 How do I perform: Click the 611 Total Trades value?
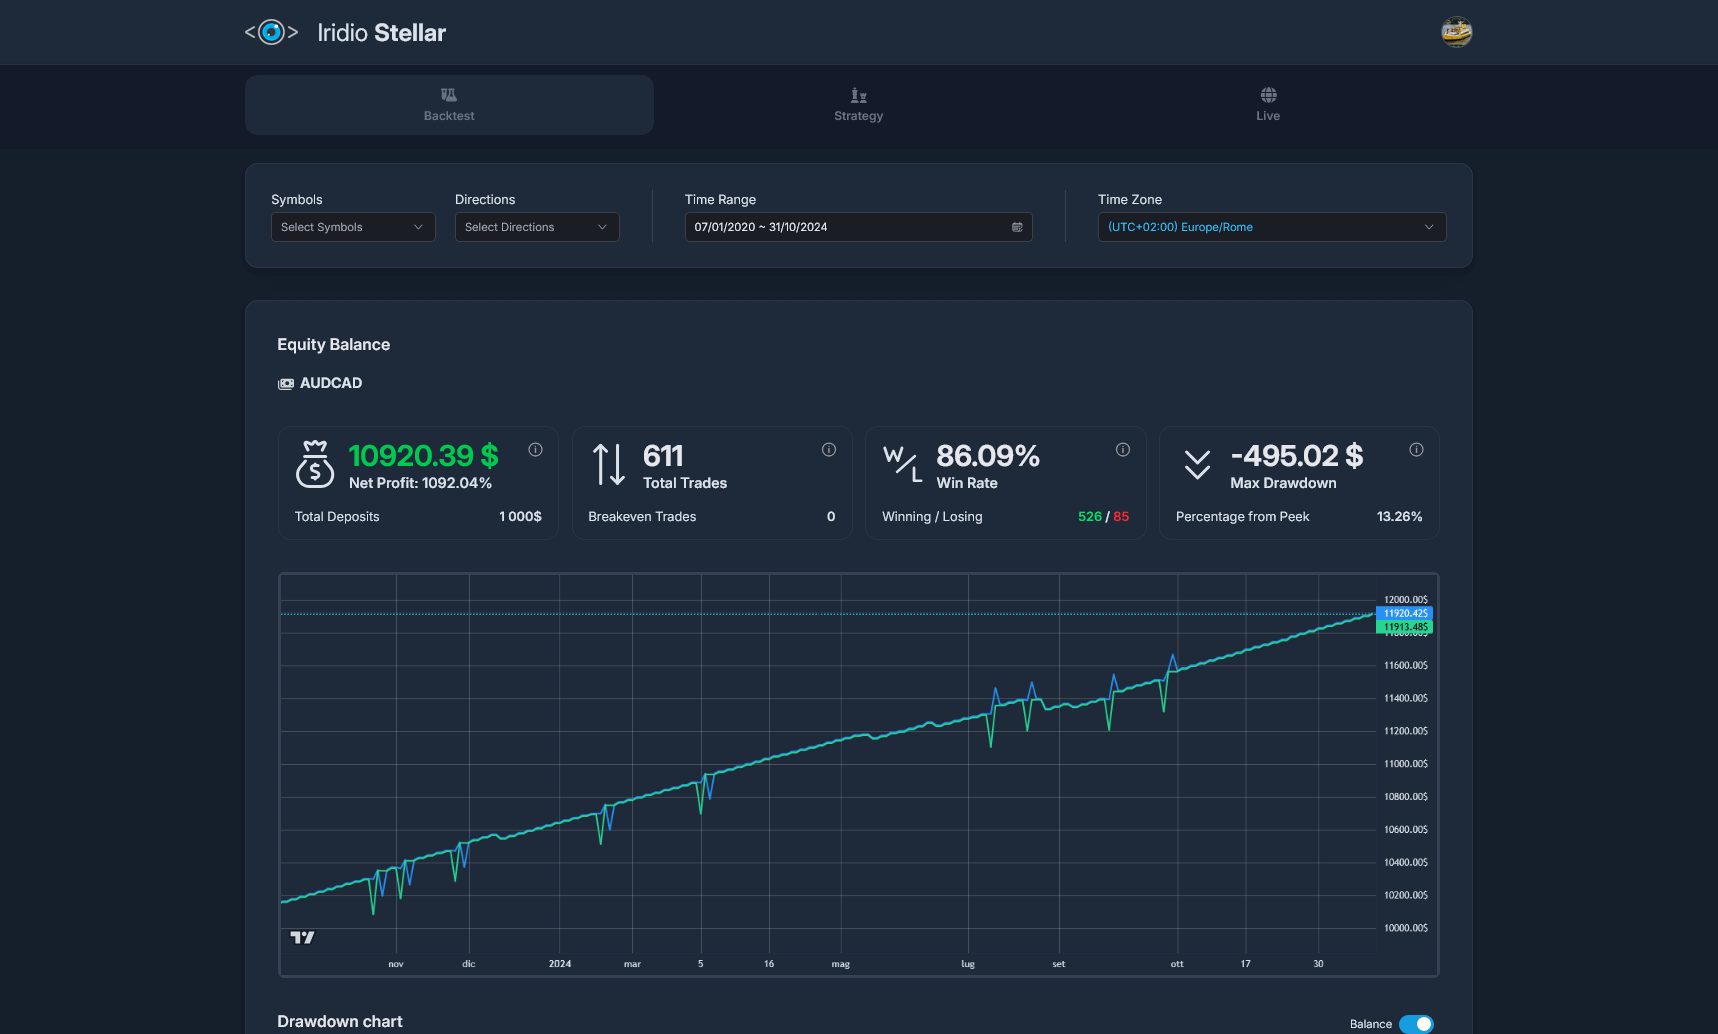663,456
